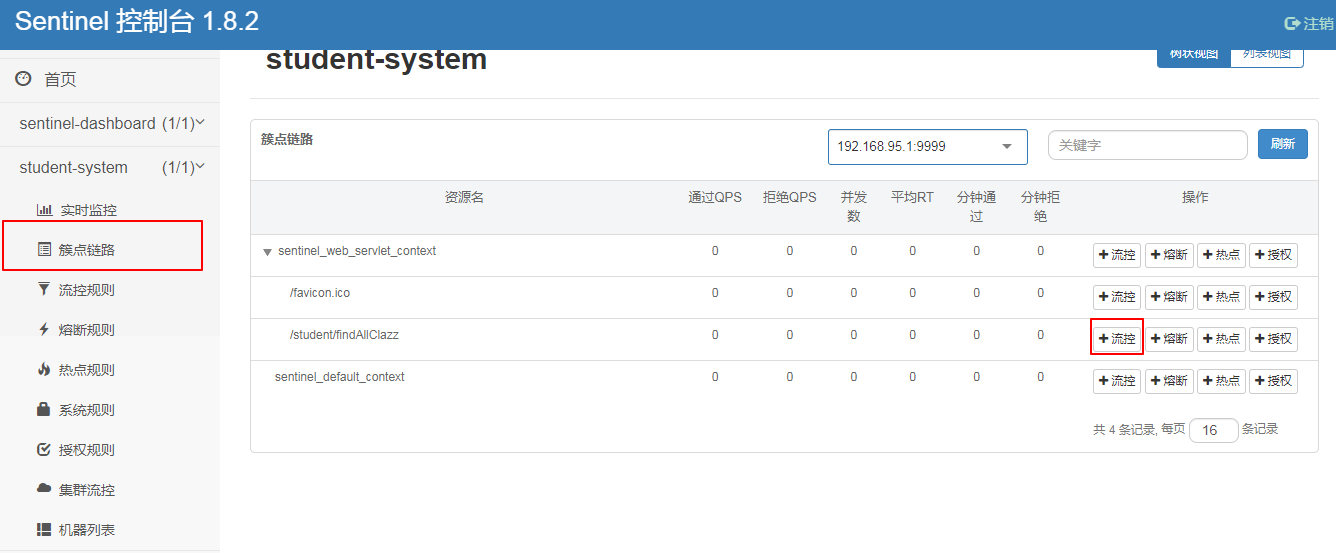The height and width of the screenshot is (553, 1336).
Task: Click the 系统规则 lock icon
Action: [x=44, y=409]
